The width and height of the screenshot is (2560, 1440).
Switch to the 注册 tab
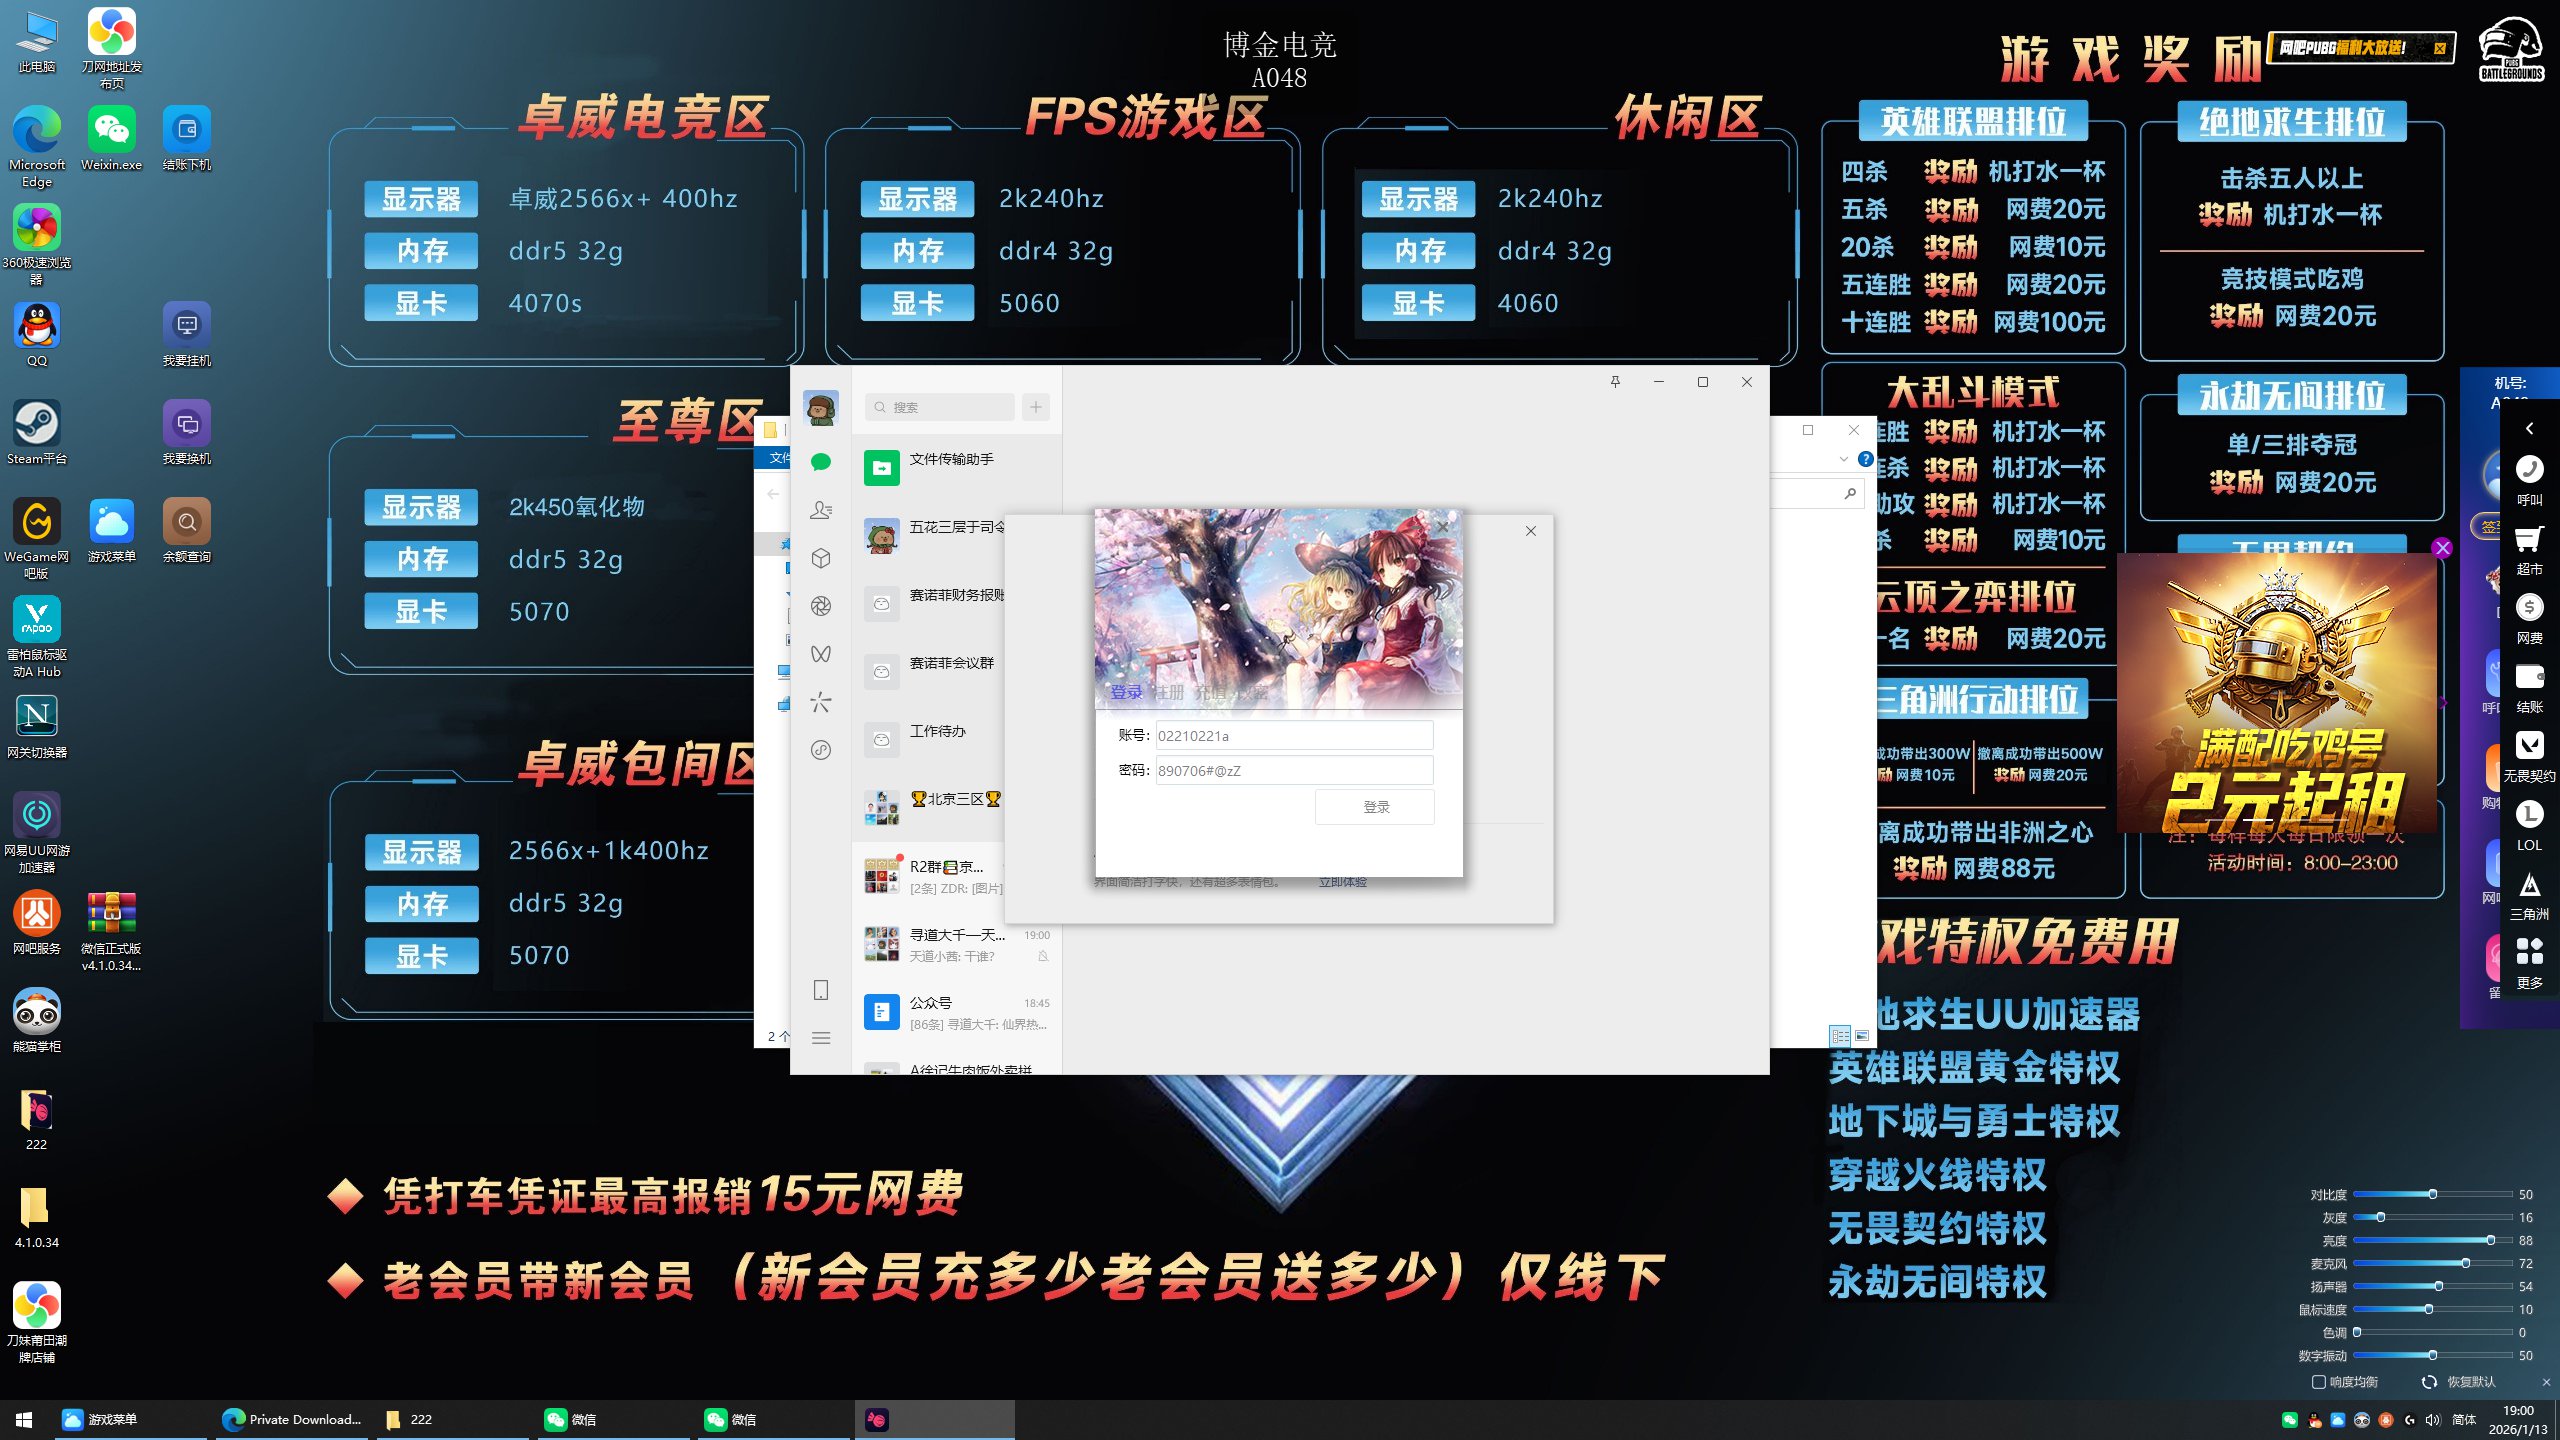(1169, 692)
